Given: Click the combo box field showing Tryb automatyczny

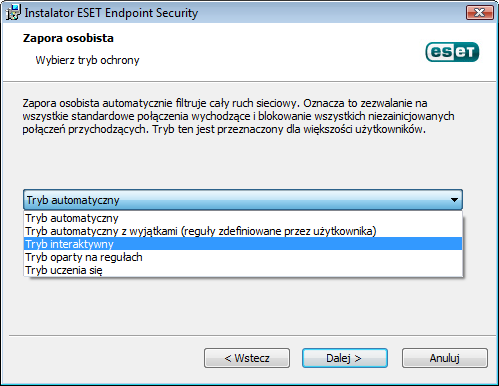Looking at the screenshot, I should pyautogui.click(x=243, y=200).
